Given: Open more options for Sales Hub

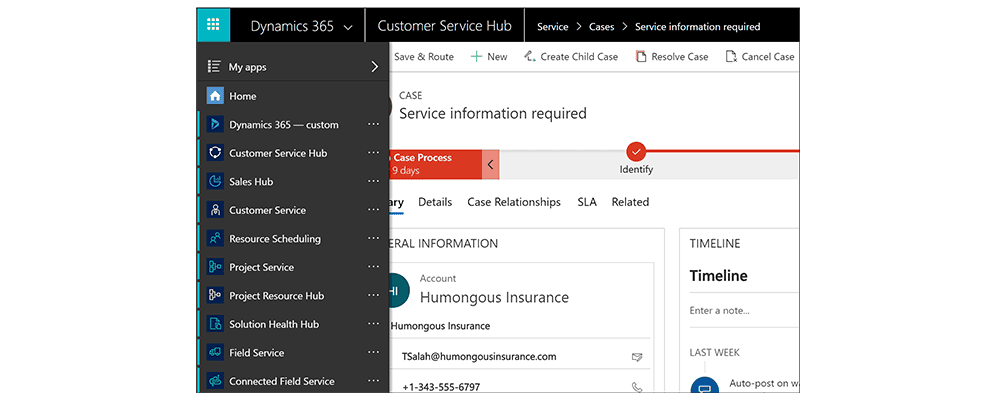Looking at the screenshot, I should tap(374, 182).
